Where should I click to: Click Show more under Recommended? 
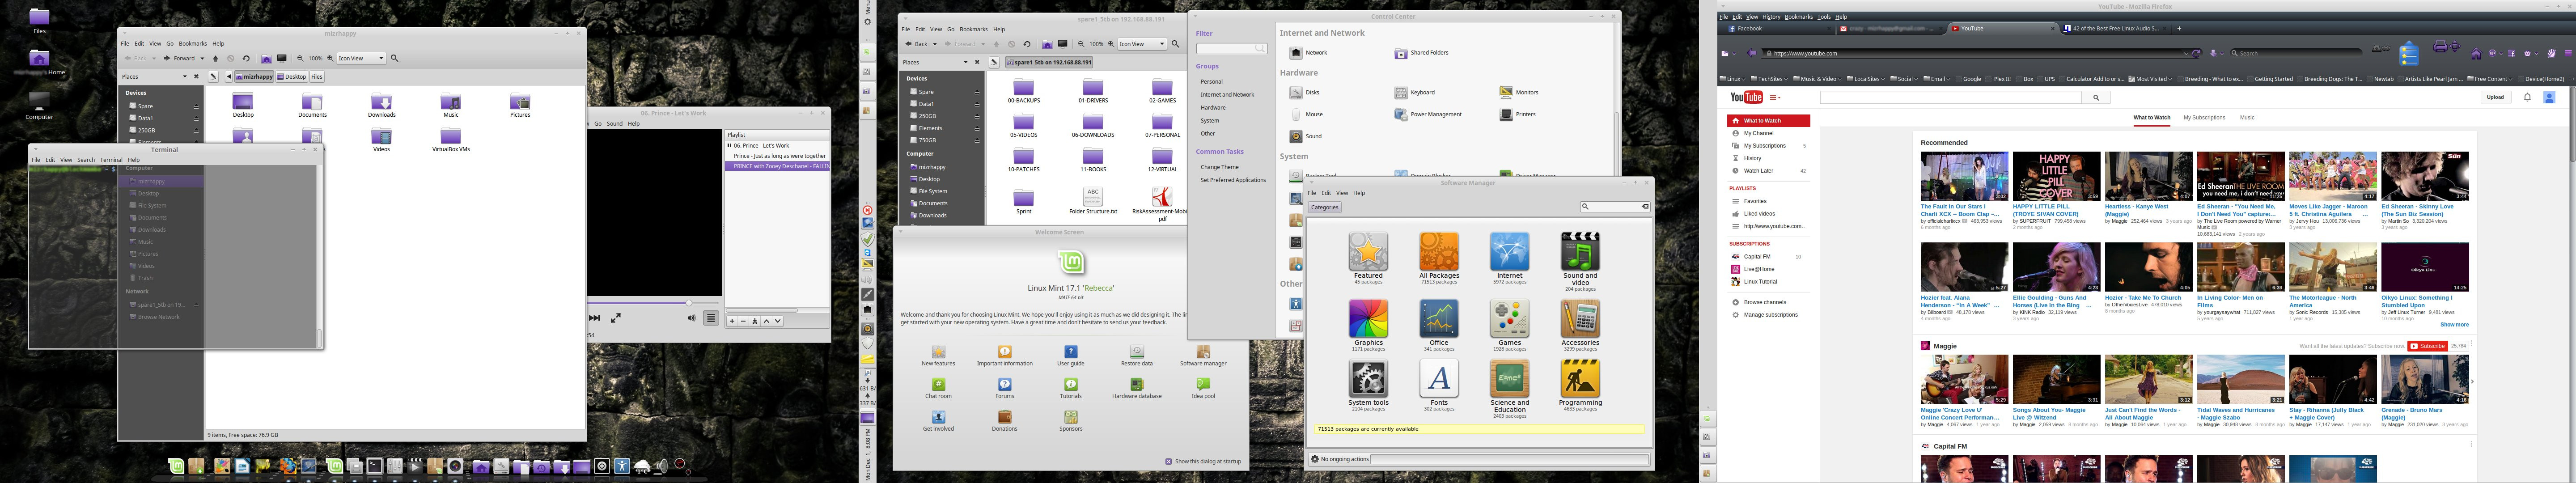pyautogui.click(x=2454, y=325)
